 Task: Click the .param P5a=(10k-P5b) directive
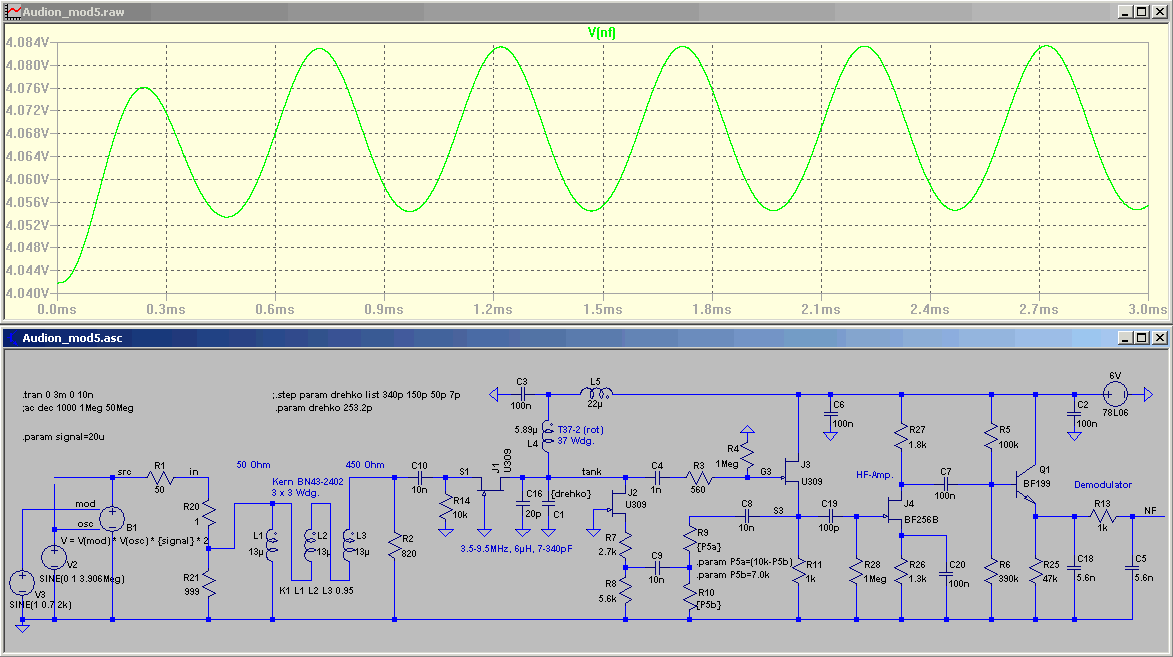(x=745, y=562)
